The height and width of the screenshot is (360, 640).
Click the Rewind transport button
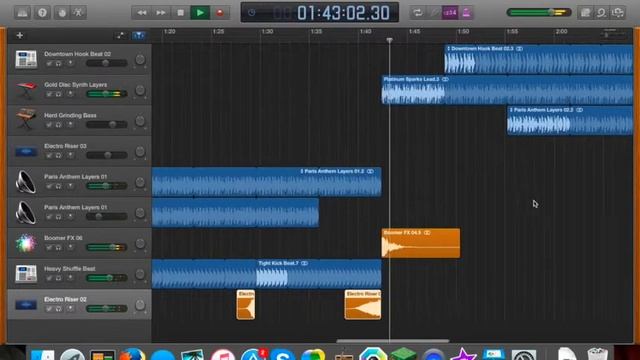[141, 13]
